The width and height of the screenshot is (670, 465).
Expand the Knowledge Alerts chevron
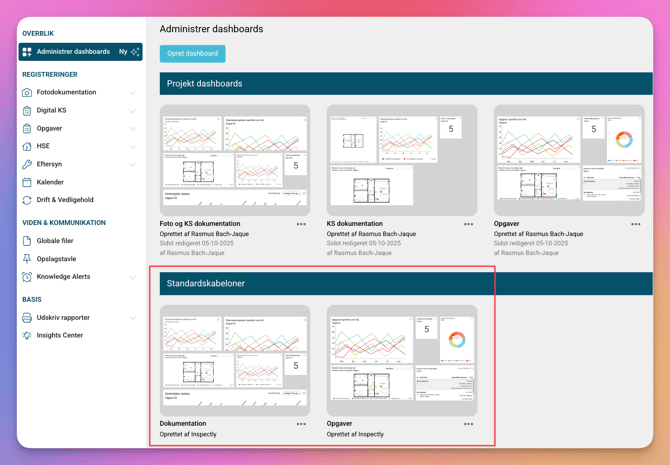(132, 277)
